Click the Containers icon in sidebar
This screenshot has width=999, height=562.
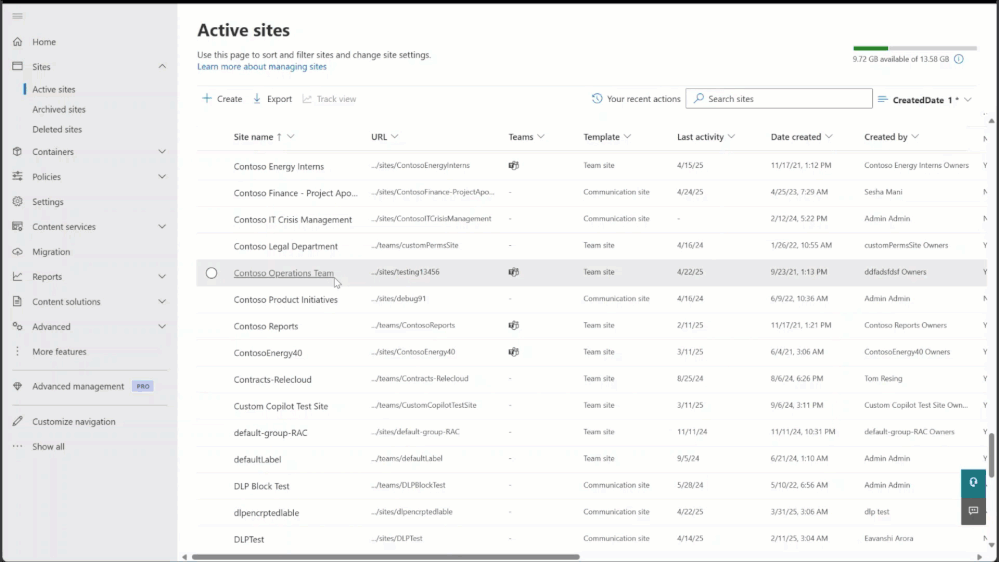click(17, 152)
